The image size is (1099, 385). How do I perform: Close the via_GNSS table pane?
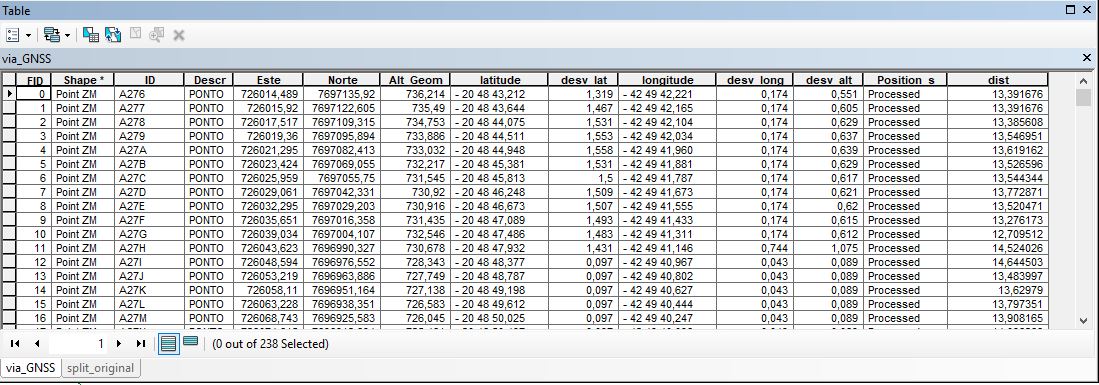(x=1087, y=58)
